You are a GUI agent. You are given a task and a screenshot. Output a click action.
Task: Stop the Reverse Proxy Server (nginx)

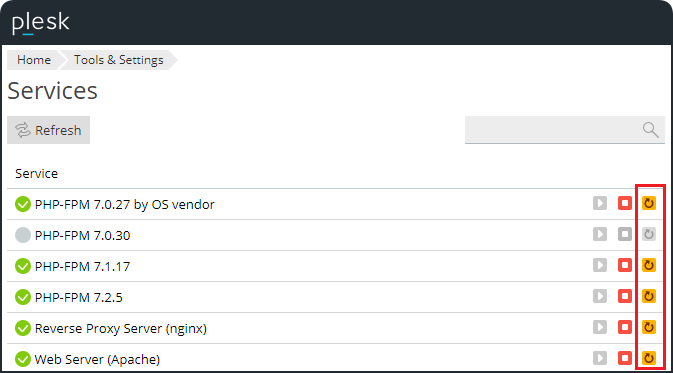tap(624, 327)
